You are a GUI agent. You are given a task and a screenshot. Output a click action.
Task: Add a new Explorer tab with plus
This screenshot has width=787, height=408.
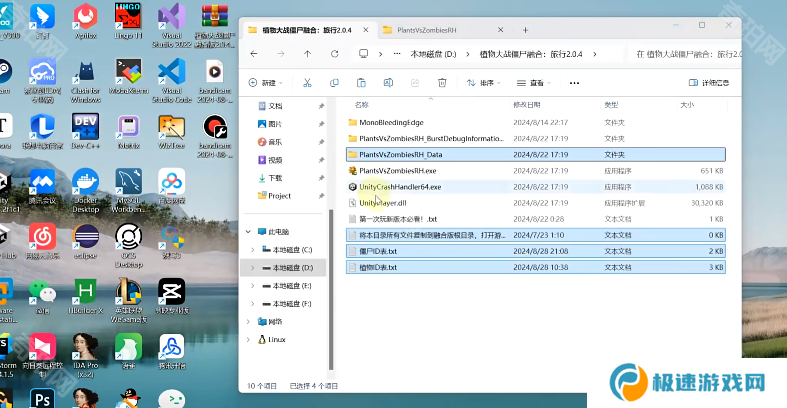pyautogui.click(x=525, y=30)
